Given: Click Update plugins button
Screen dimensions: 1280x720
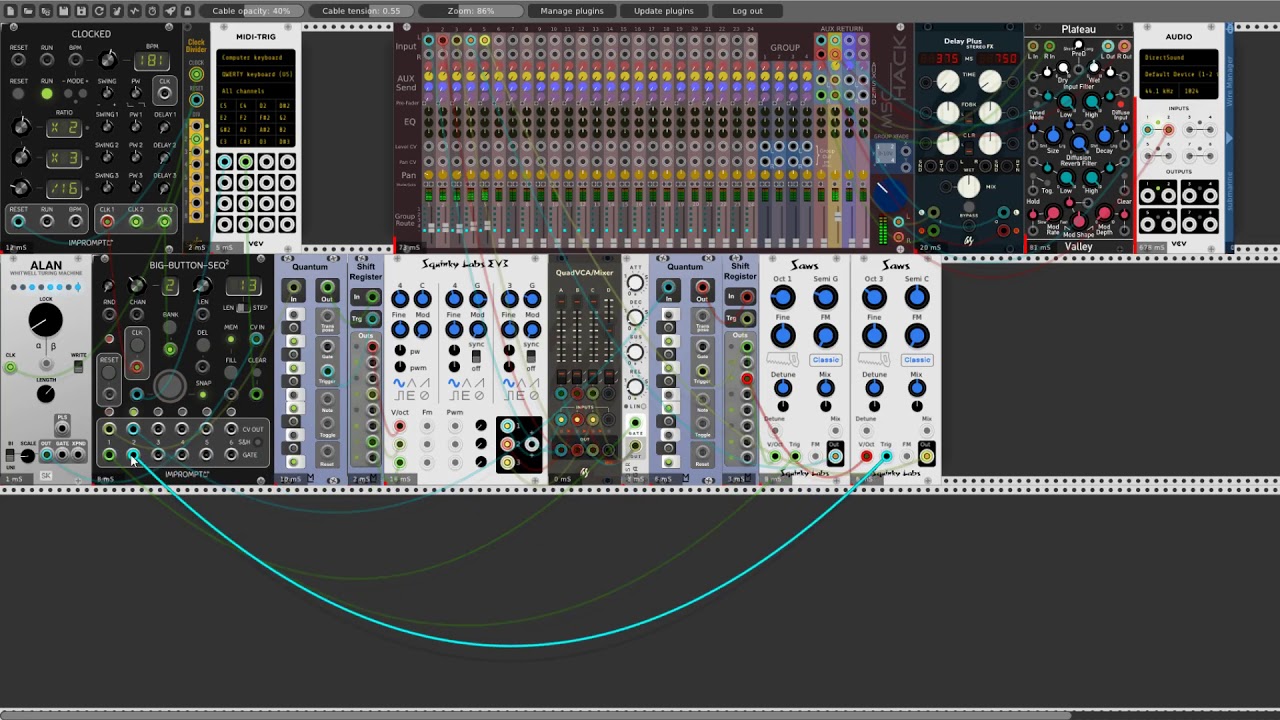Looking at the screenshot, I should click(663, 11).
